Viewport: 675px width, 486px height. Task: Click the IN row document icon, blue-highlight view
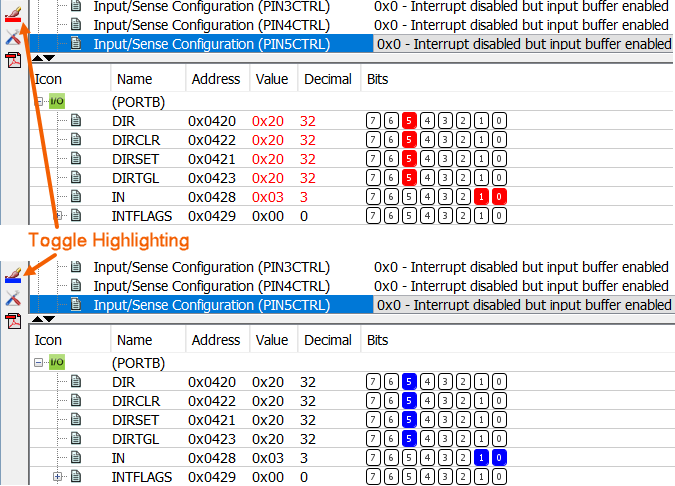coord(76,457)
